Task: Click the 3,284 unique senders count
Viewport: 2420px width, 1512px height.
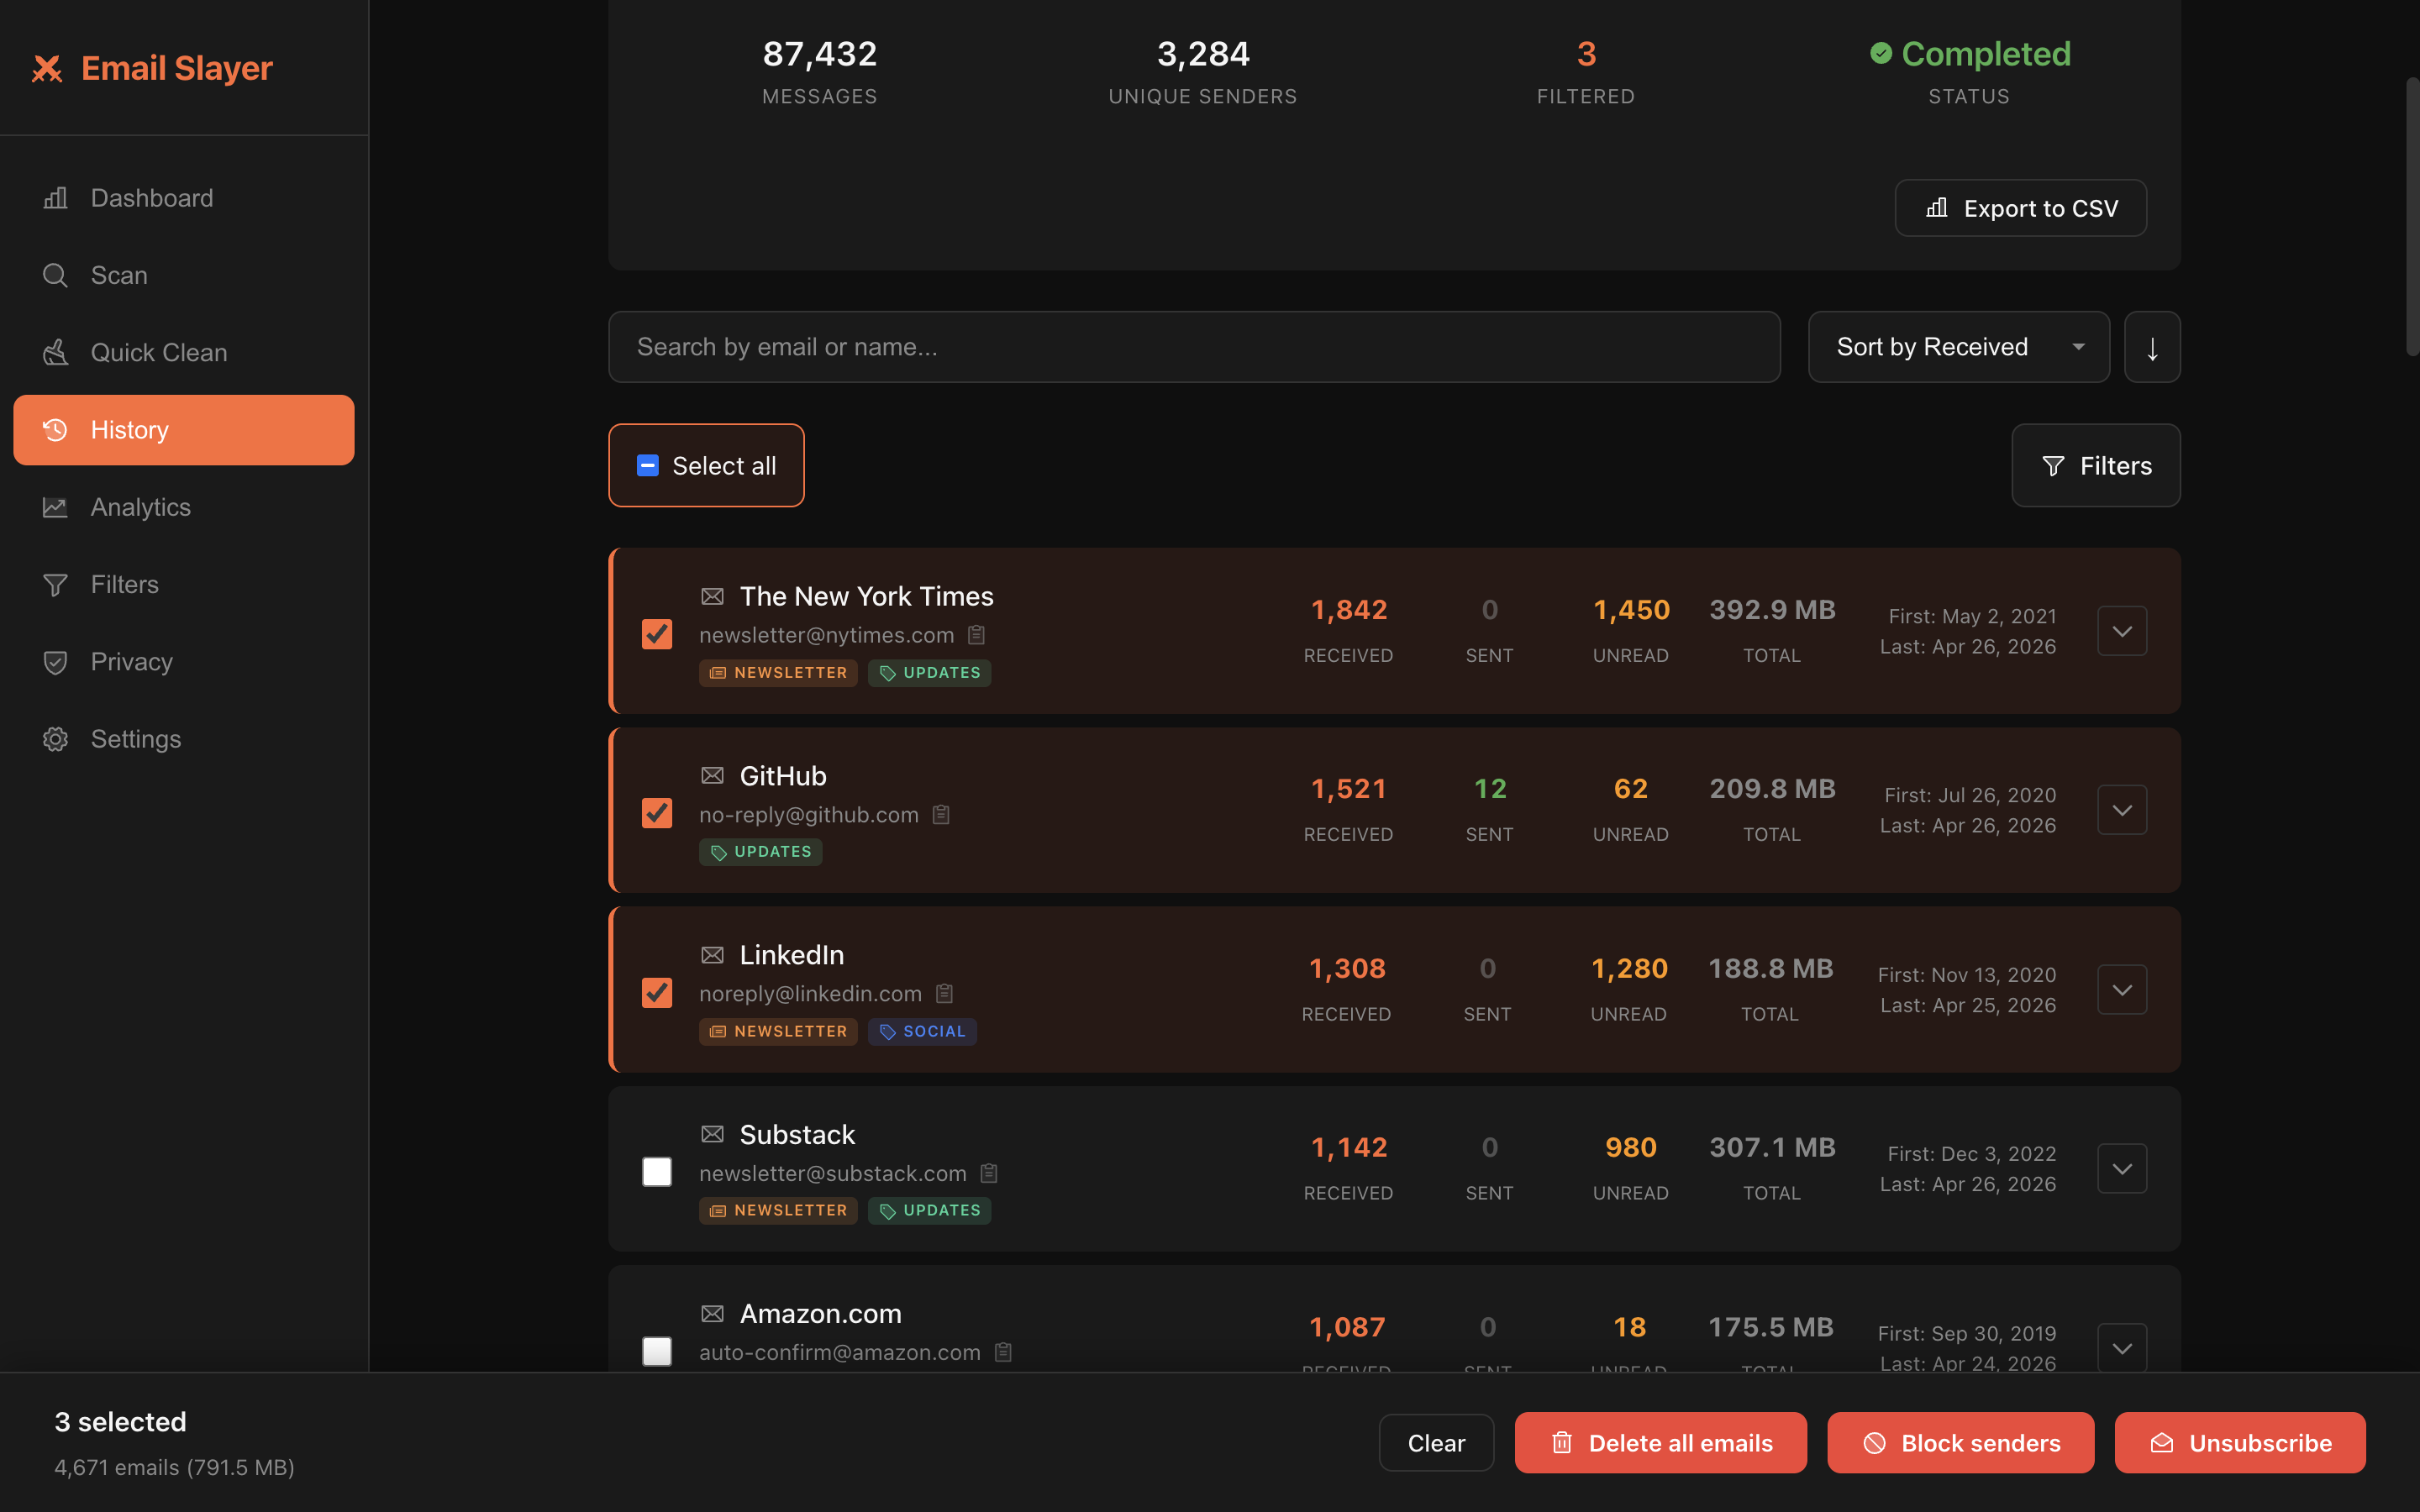Action: click(x=1203, y=54)
